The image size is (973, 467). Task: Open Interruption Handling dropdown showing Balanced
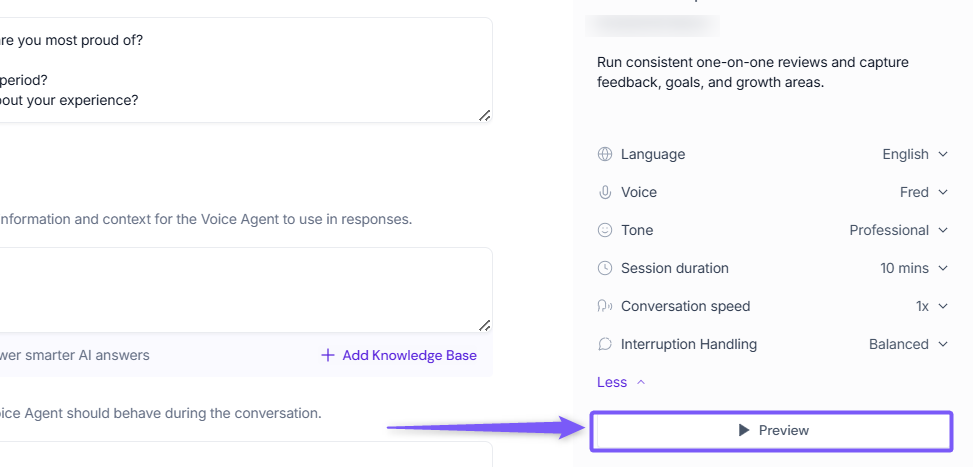coord(907,344)
